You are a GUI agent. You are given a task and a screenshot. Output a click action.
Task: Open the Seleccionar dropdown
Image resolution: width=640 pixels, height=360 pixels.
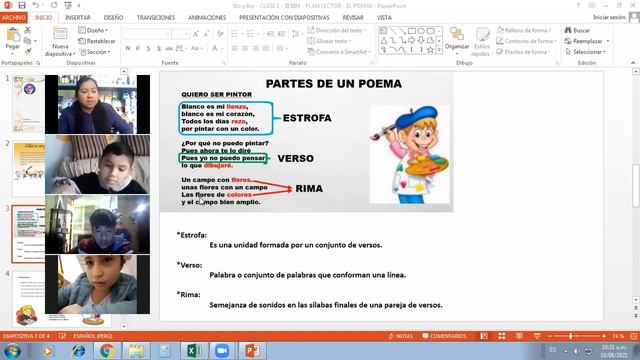[586, 52]
